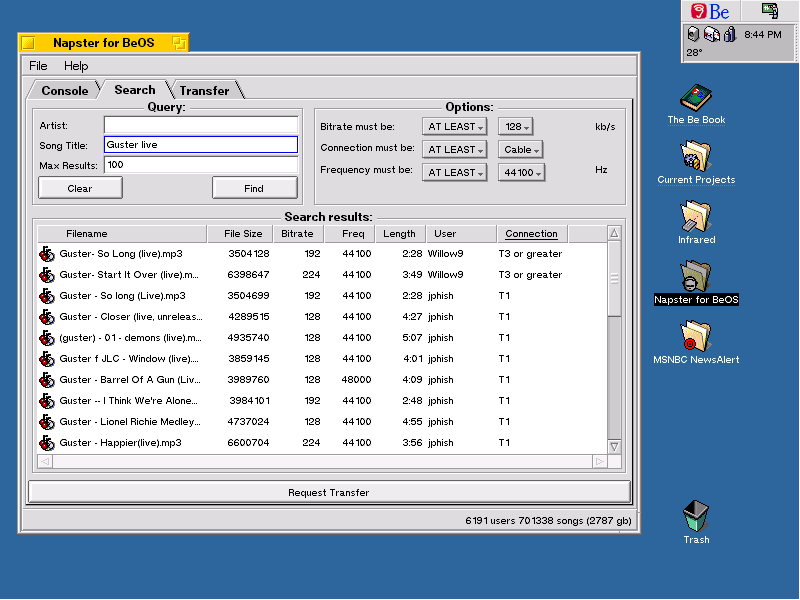
Task: Click the MP3 note icon next to Guster- Happier(live).mp3
Action: 46,442
